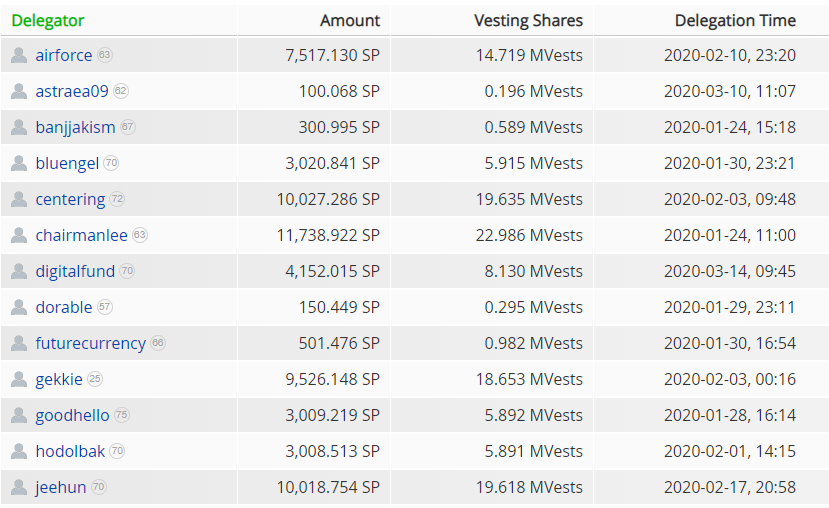This screenshot has width=829, height=508.
Task: Open the chairmanlee delegator link
Action: tap(81, 236)
